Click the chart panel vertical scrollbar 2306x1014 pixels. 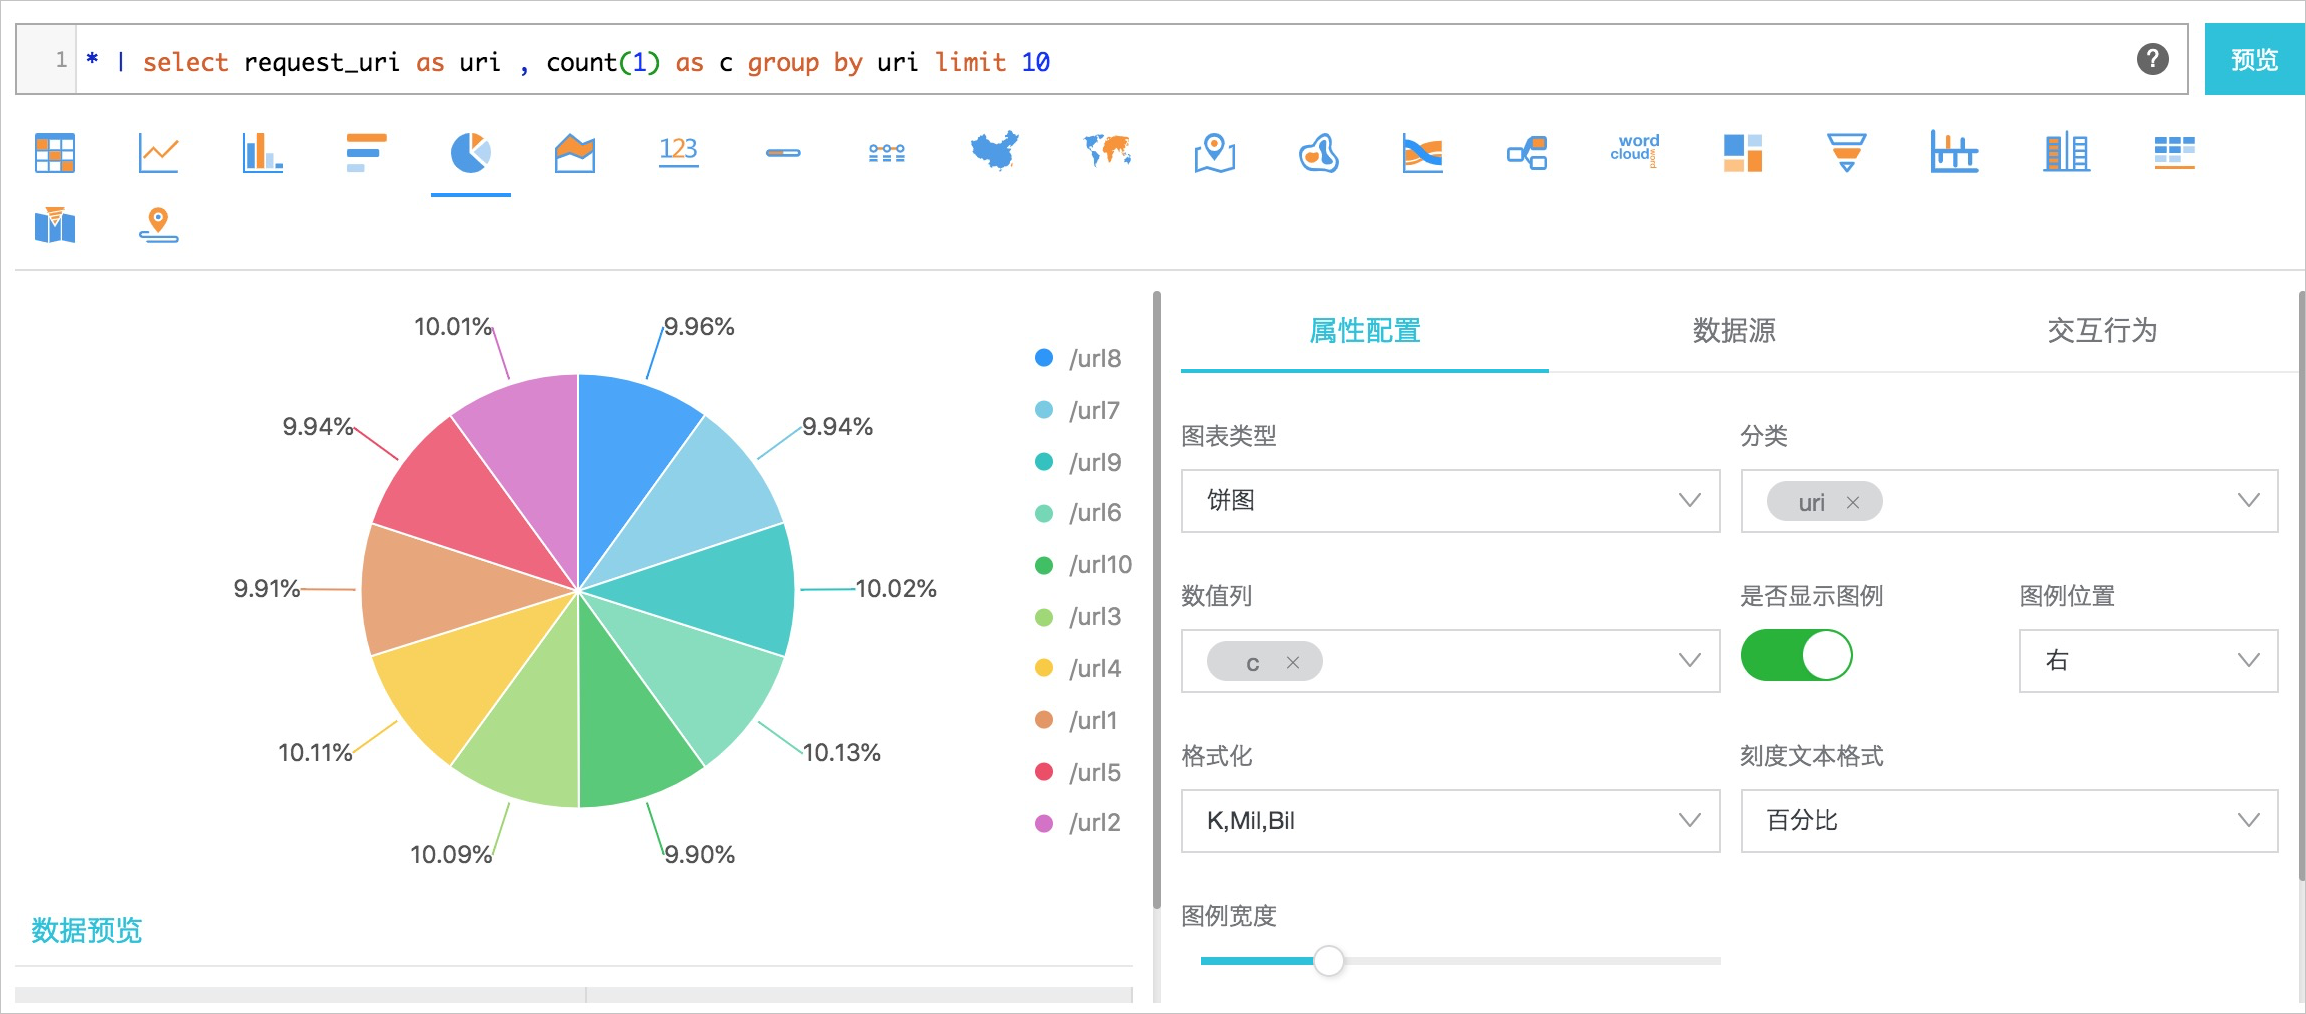1157,600
